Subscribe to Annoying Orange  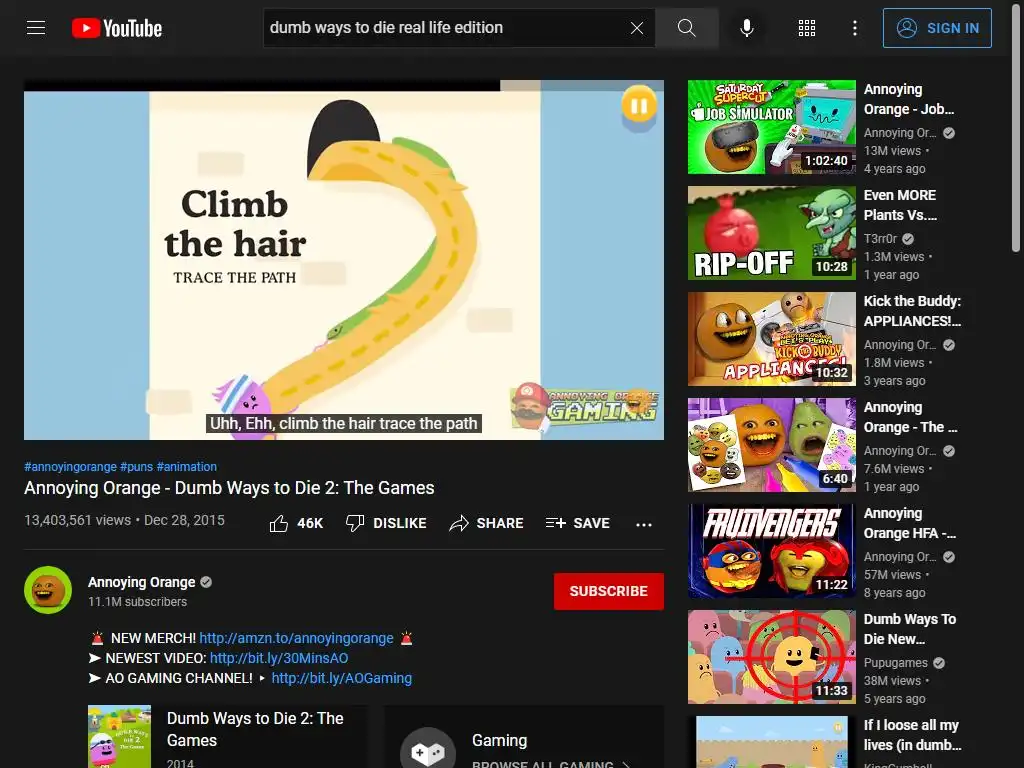point(609,591)
